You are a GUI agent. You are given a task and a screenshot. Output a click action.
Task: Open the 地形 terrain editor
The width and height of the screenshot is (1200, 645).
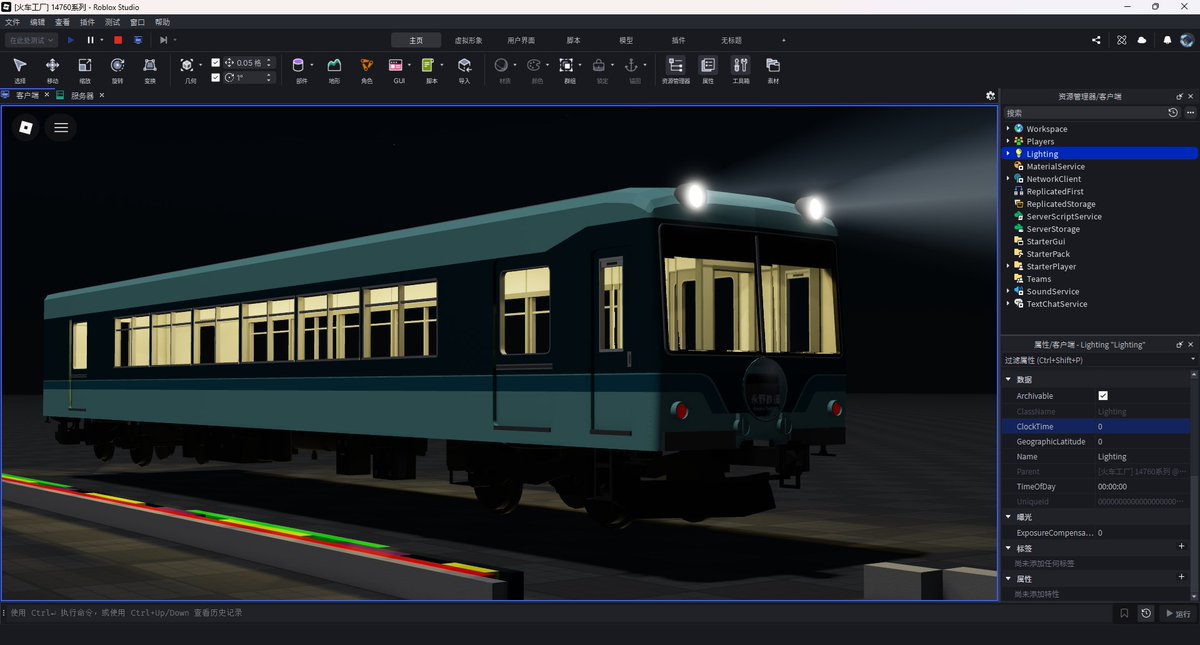(x=334, y=69)
